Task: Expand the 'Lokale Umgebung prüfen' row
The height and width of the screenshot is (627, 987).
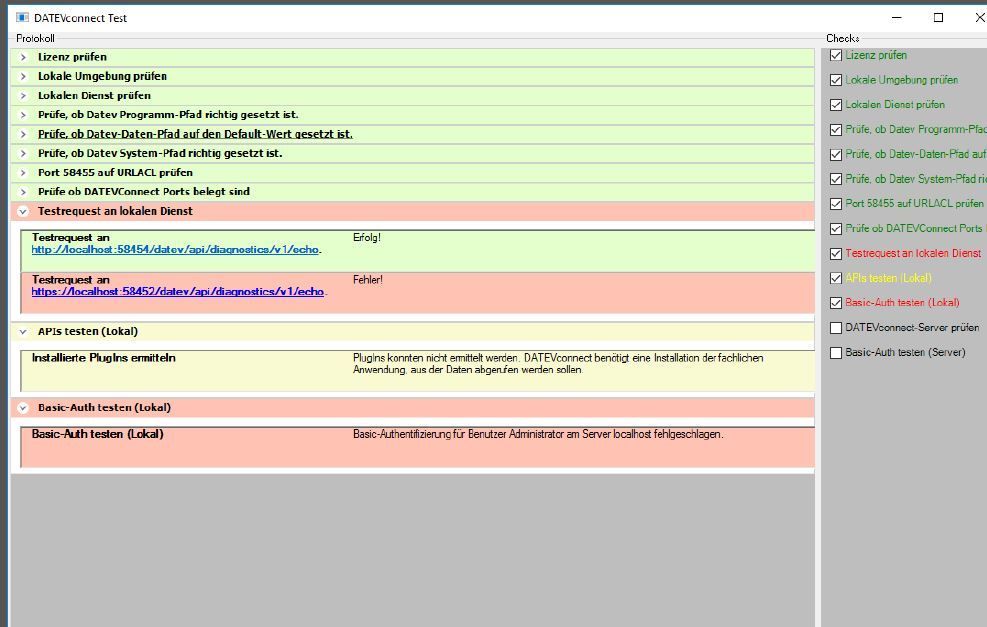Action: [23, 76]
